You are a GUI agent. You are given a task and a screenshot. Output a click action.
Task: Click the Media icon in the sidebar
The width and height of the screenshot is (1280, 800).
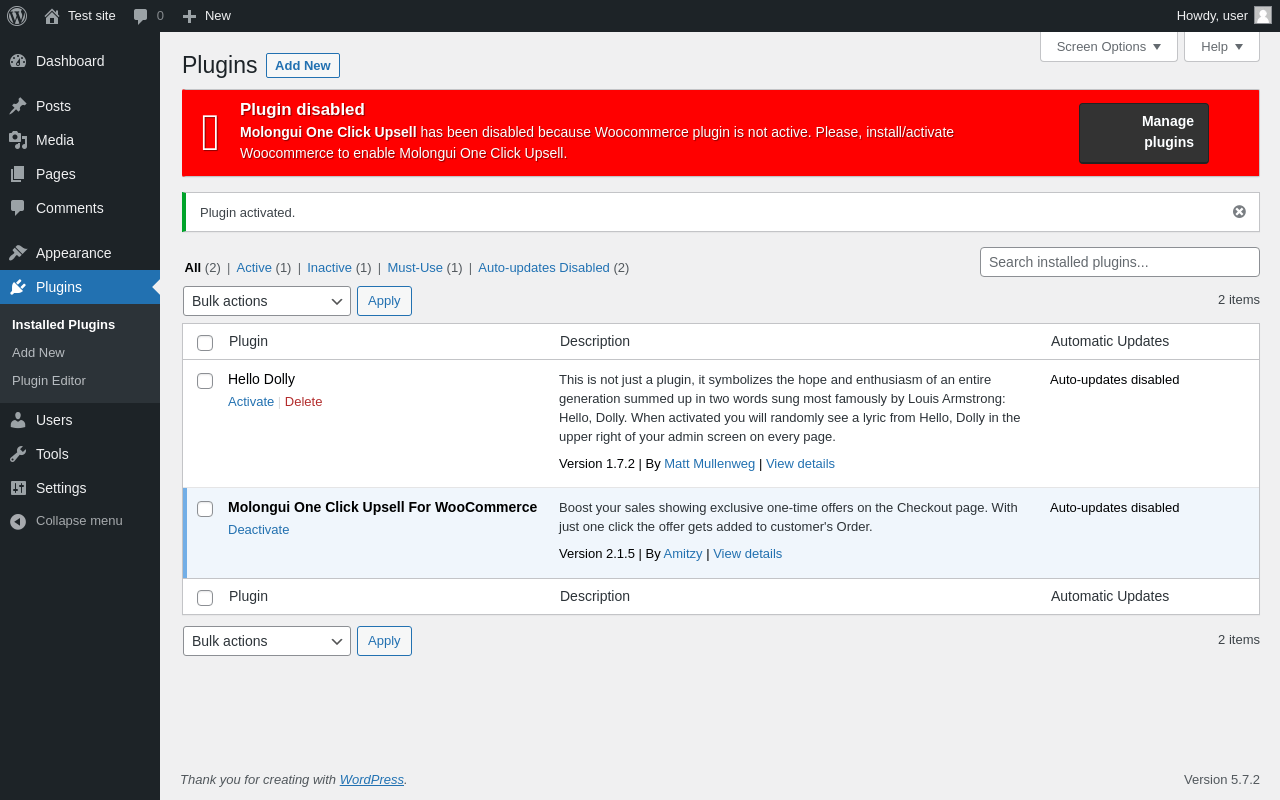[x=18, y=140]
